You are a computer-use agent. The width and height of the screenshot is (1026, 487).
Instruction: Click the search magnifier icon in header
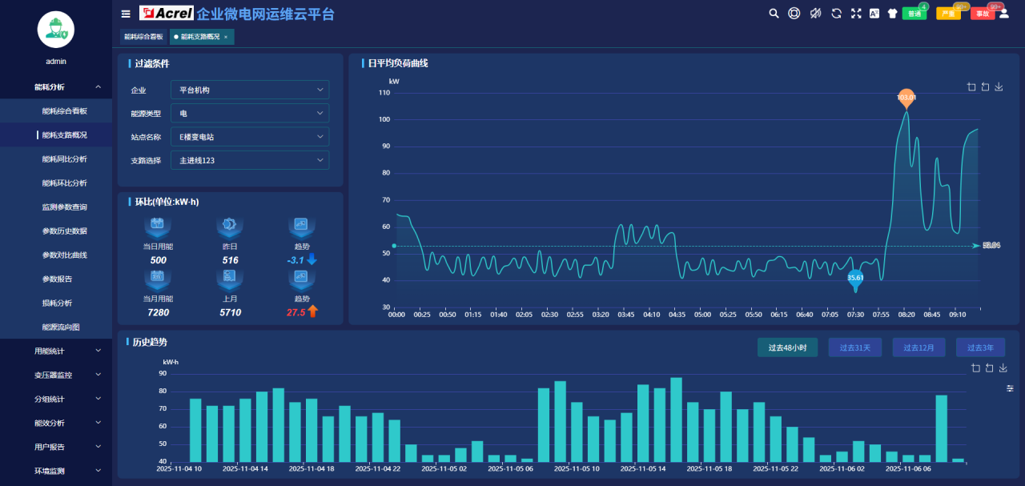[x=774, y=14]
